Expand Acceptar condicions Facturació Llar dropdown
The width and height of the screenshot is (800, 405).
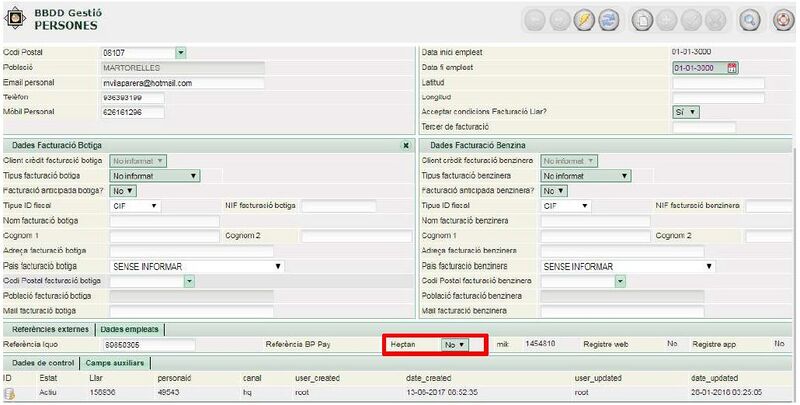pos(686,112)
